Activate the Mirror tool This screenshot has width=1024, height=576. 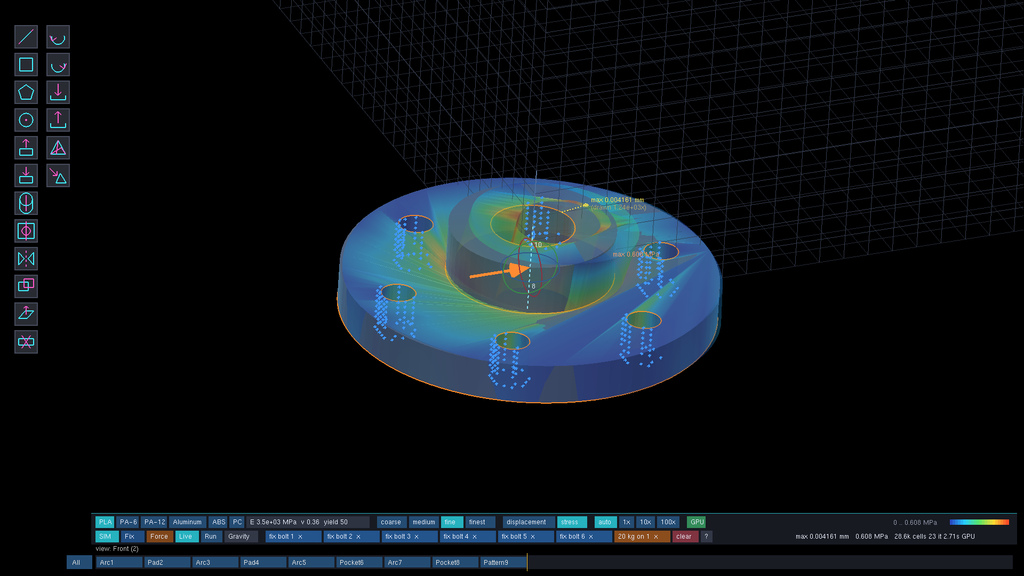26,259
